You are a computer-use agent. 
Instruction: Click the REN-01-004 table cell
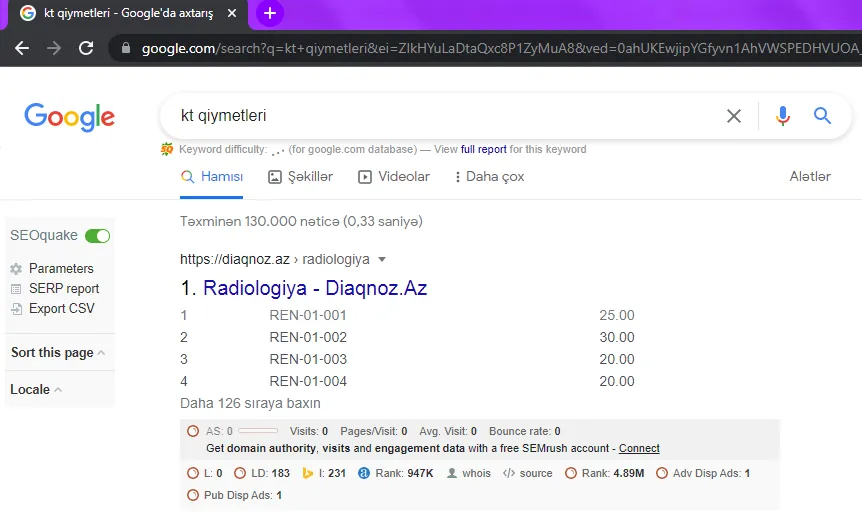click(x=308, y=381)
